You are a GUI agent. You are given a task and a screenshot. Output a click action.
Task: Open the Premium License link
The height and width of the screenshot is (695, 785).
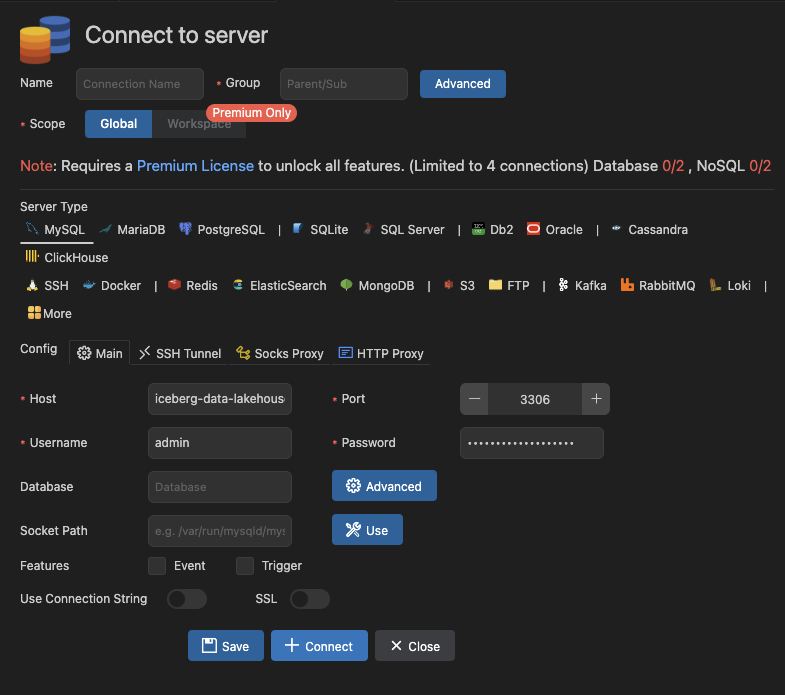click(x=195, y=166)
